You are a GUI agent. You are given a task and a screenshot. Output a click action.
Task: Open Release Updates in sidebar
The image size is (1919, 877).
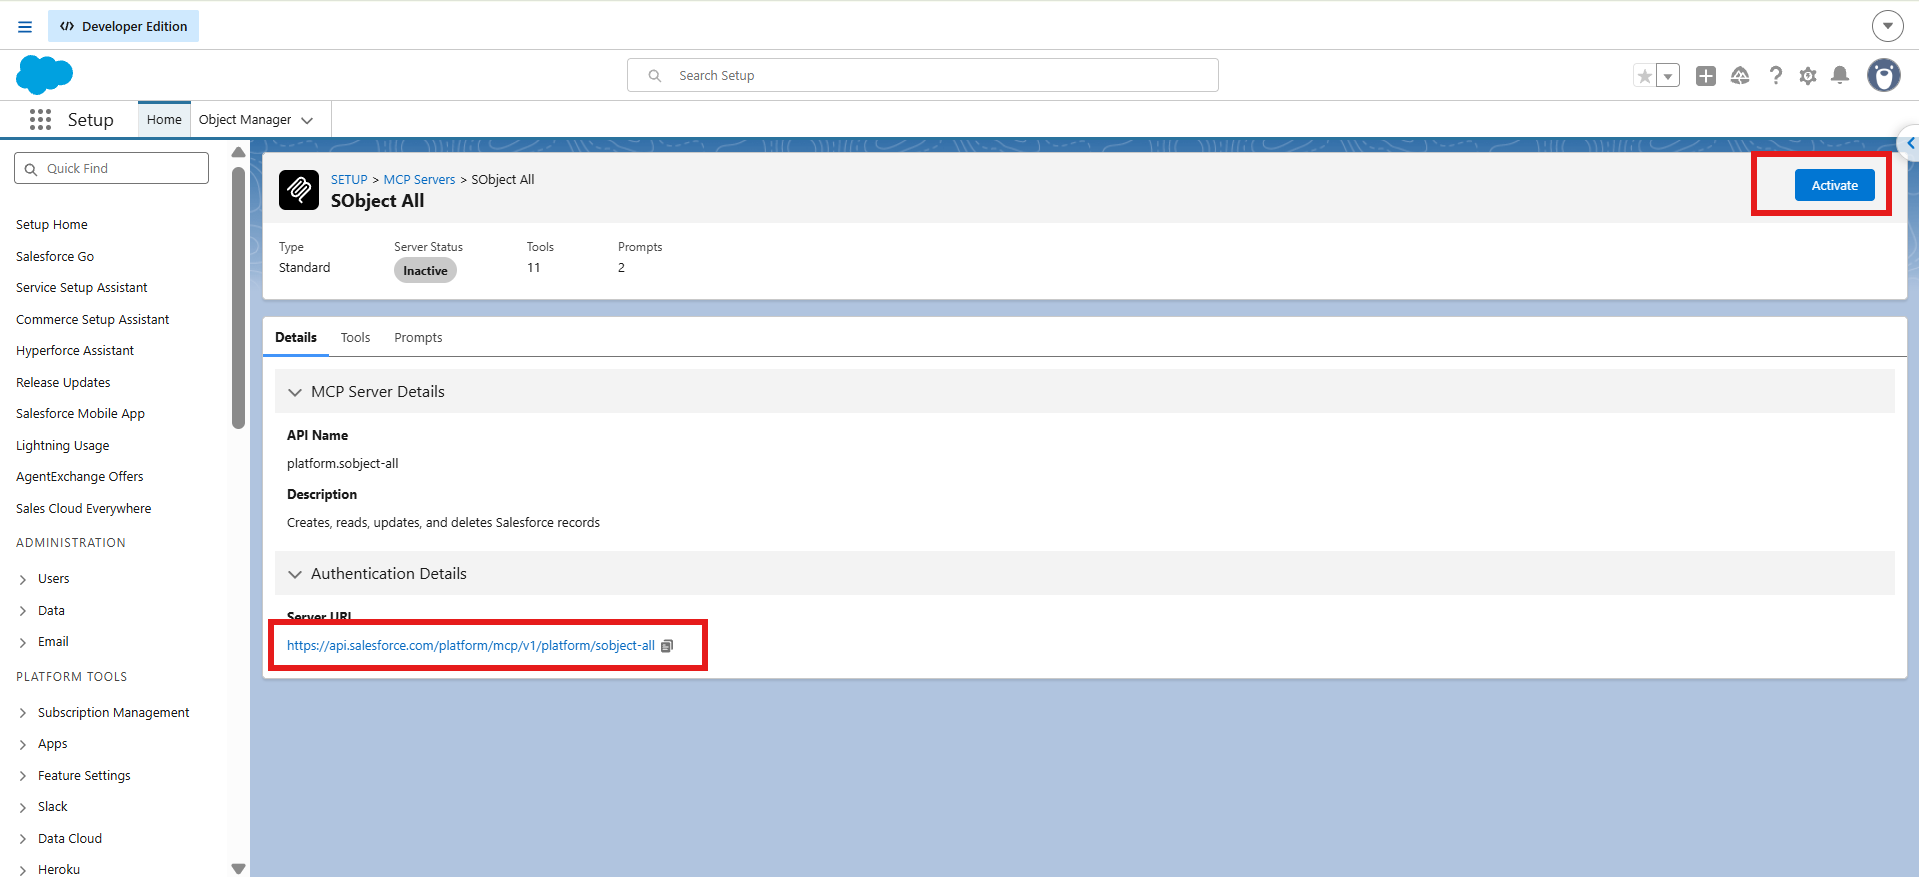63,383
